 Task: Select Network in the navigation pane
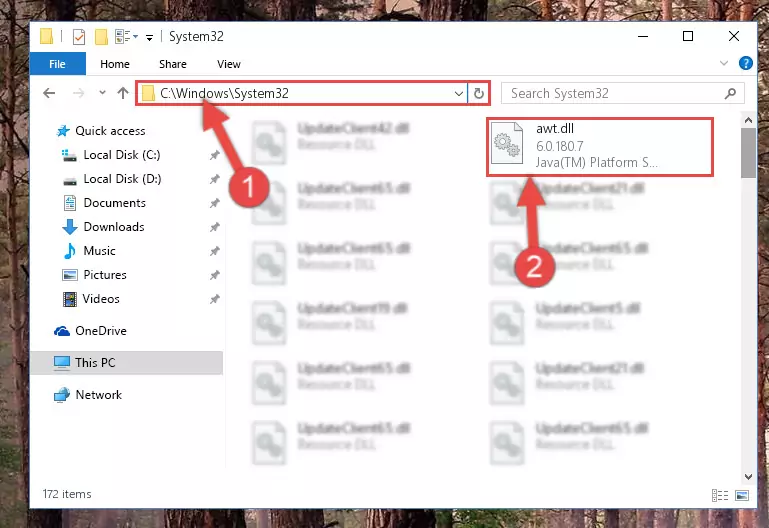(99, 395)
